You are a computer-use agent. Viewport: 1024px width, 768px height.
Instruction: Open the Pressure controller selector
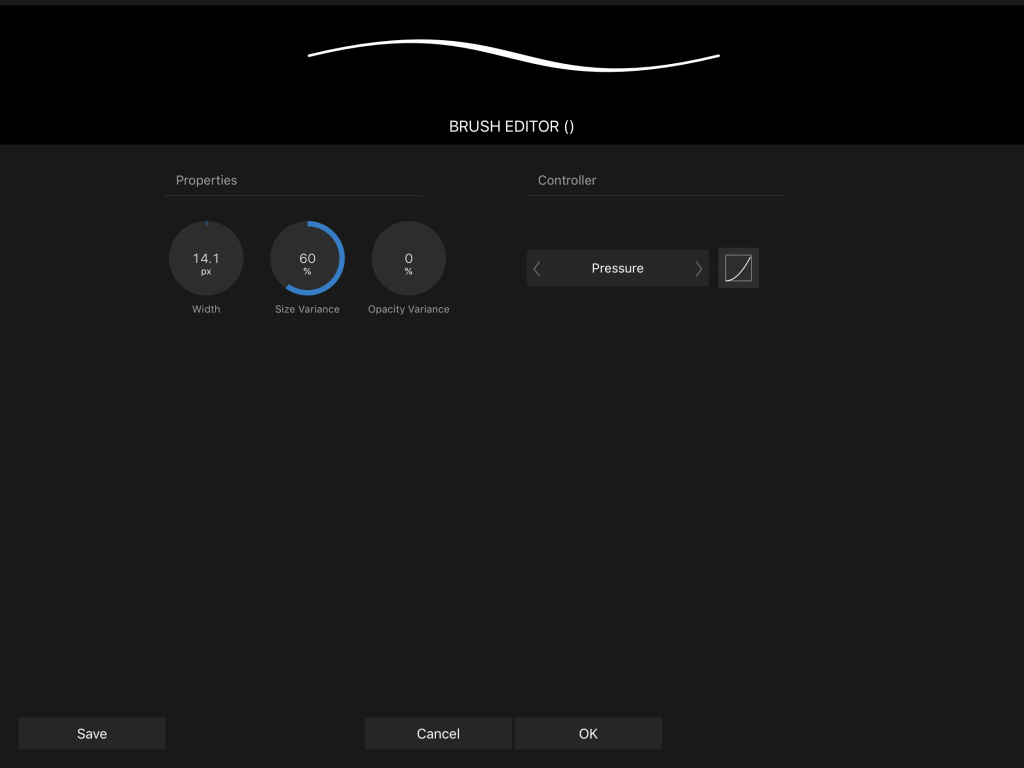(617, 268)
